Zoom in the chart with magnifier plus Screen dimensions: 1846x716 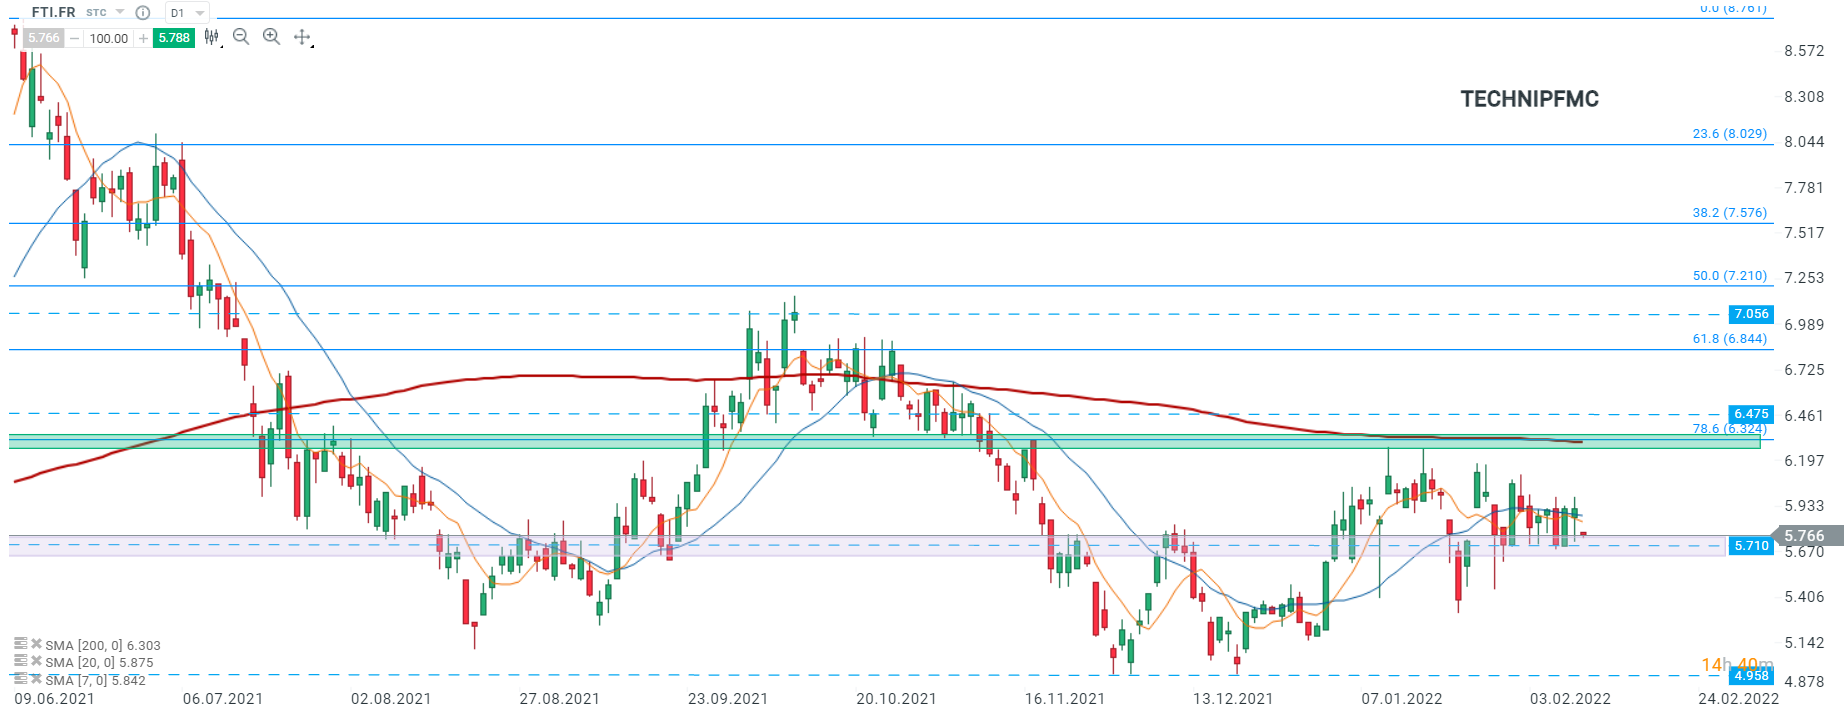(271, 37)
